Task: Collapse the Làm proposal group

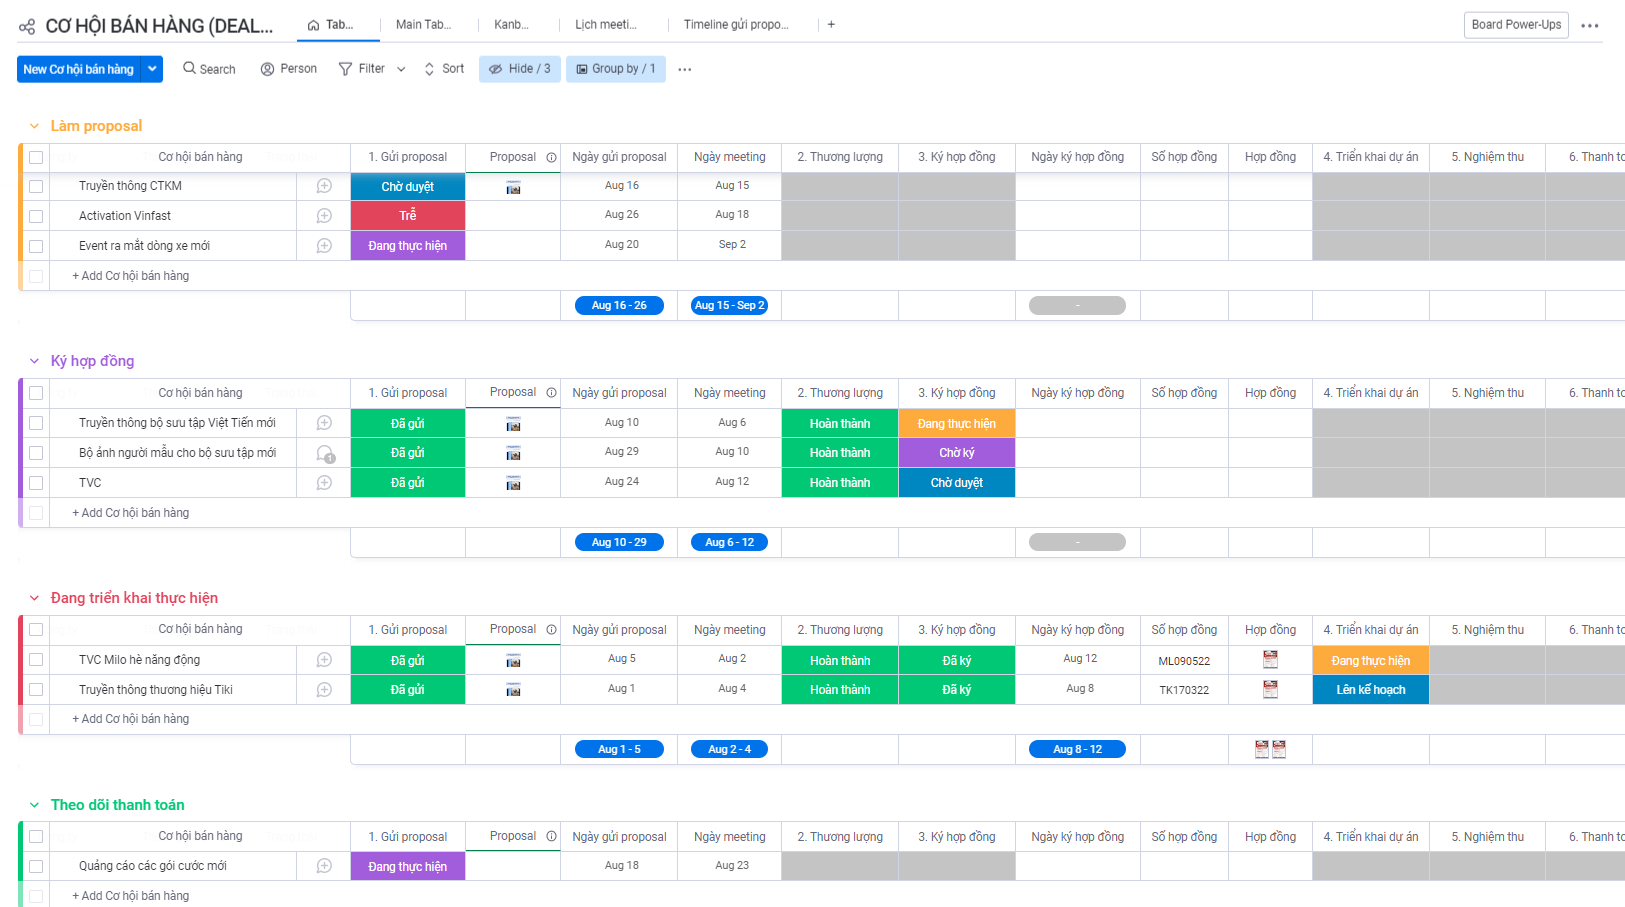Action: pyautogui.click(x=35, y=126)
